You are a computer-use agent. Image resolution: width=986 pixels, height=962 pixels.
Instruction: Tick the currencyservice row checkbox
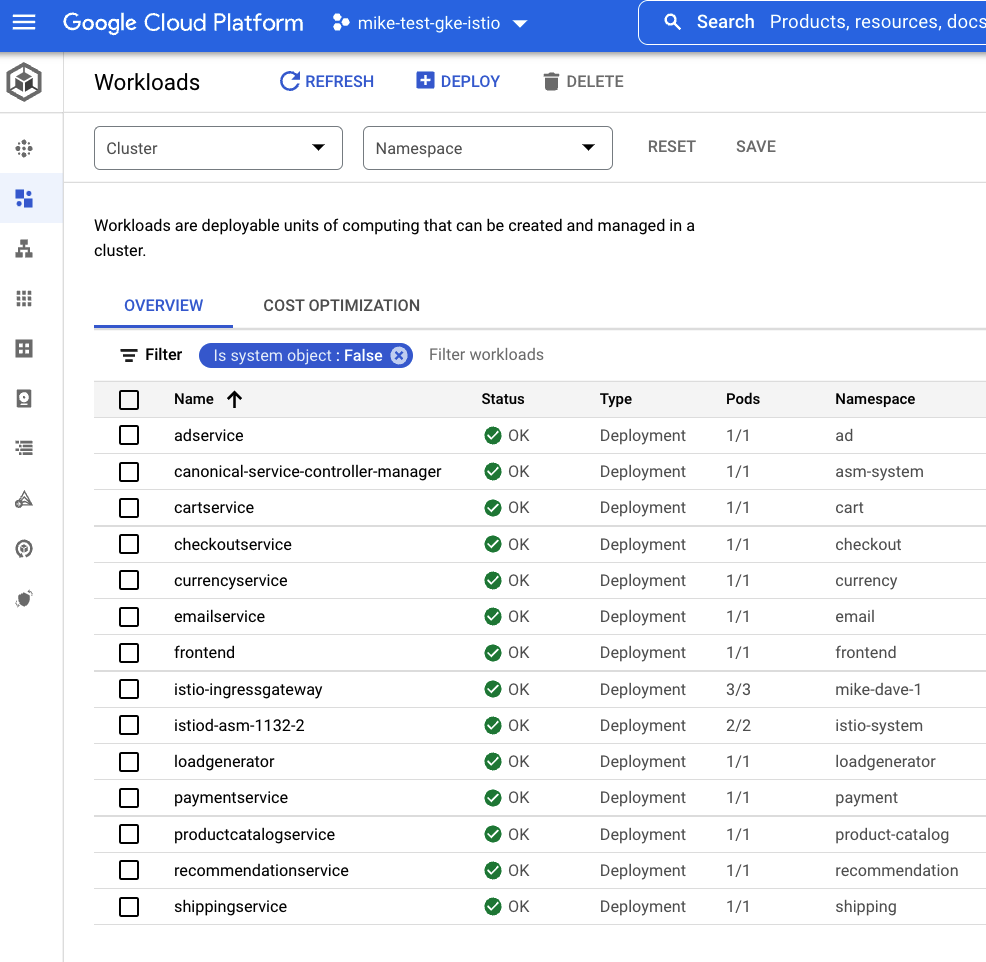pyautogui.click(x=129, y=580)
